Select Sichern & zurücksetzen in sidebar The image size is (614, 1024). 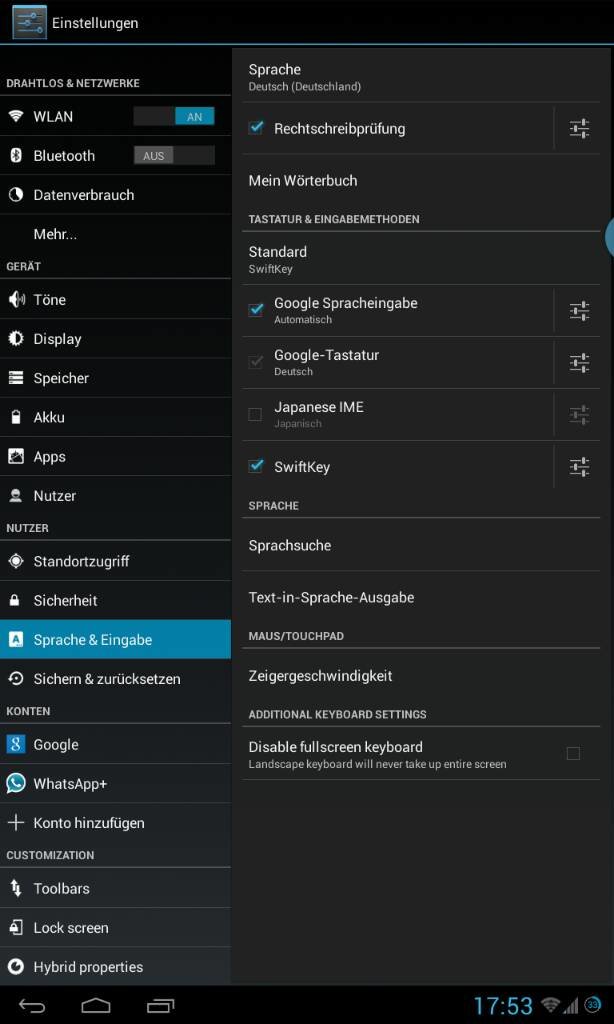[115, 679]
